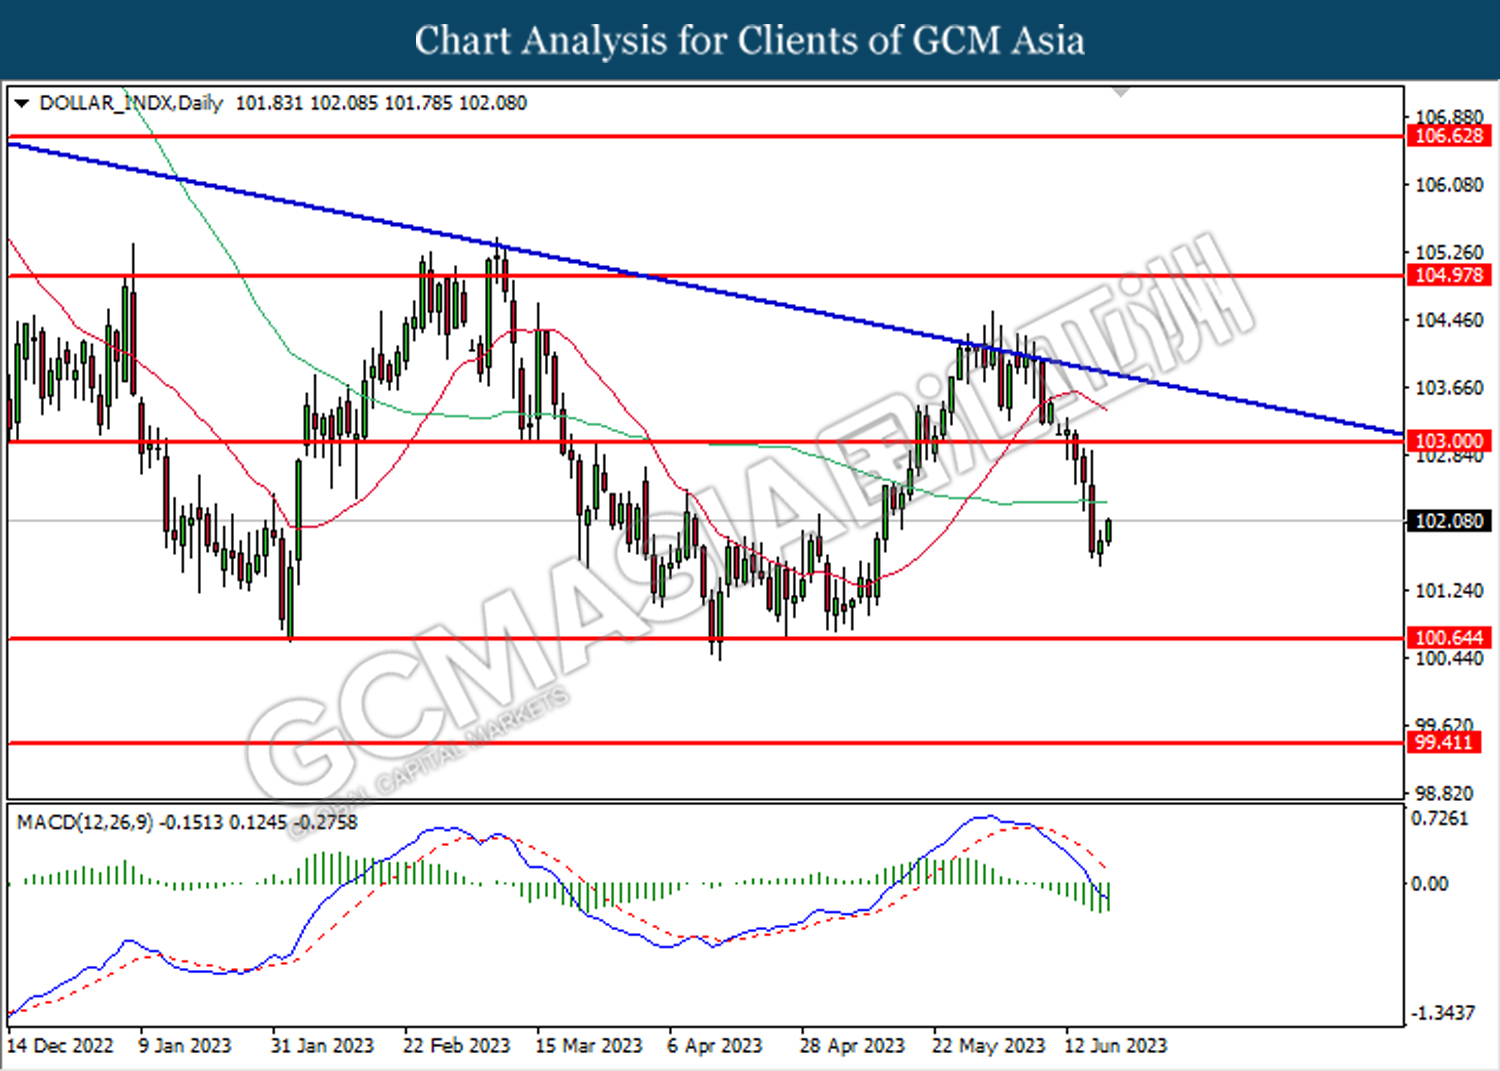This screenshot has width=1500, height=1071.
Task: Click the 14 Dec 2022 date label
Action: point(61,1046)
